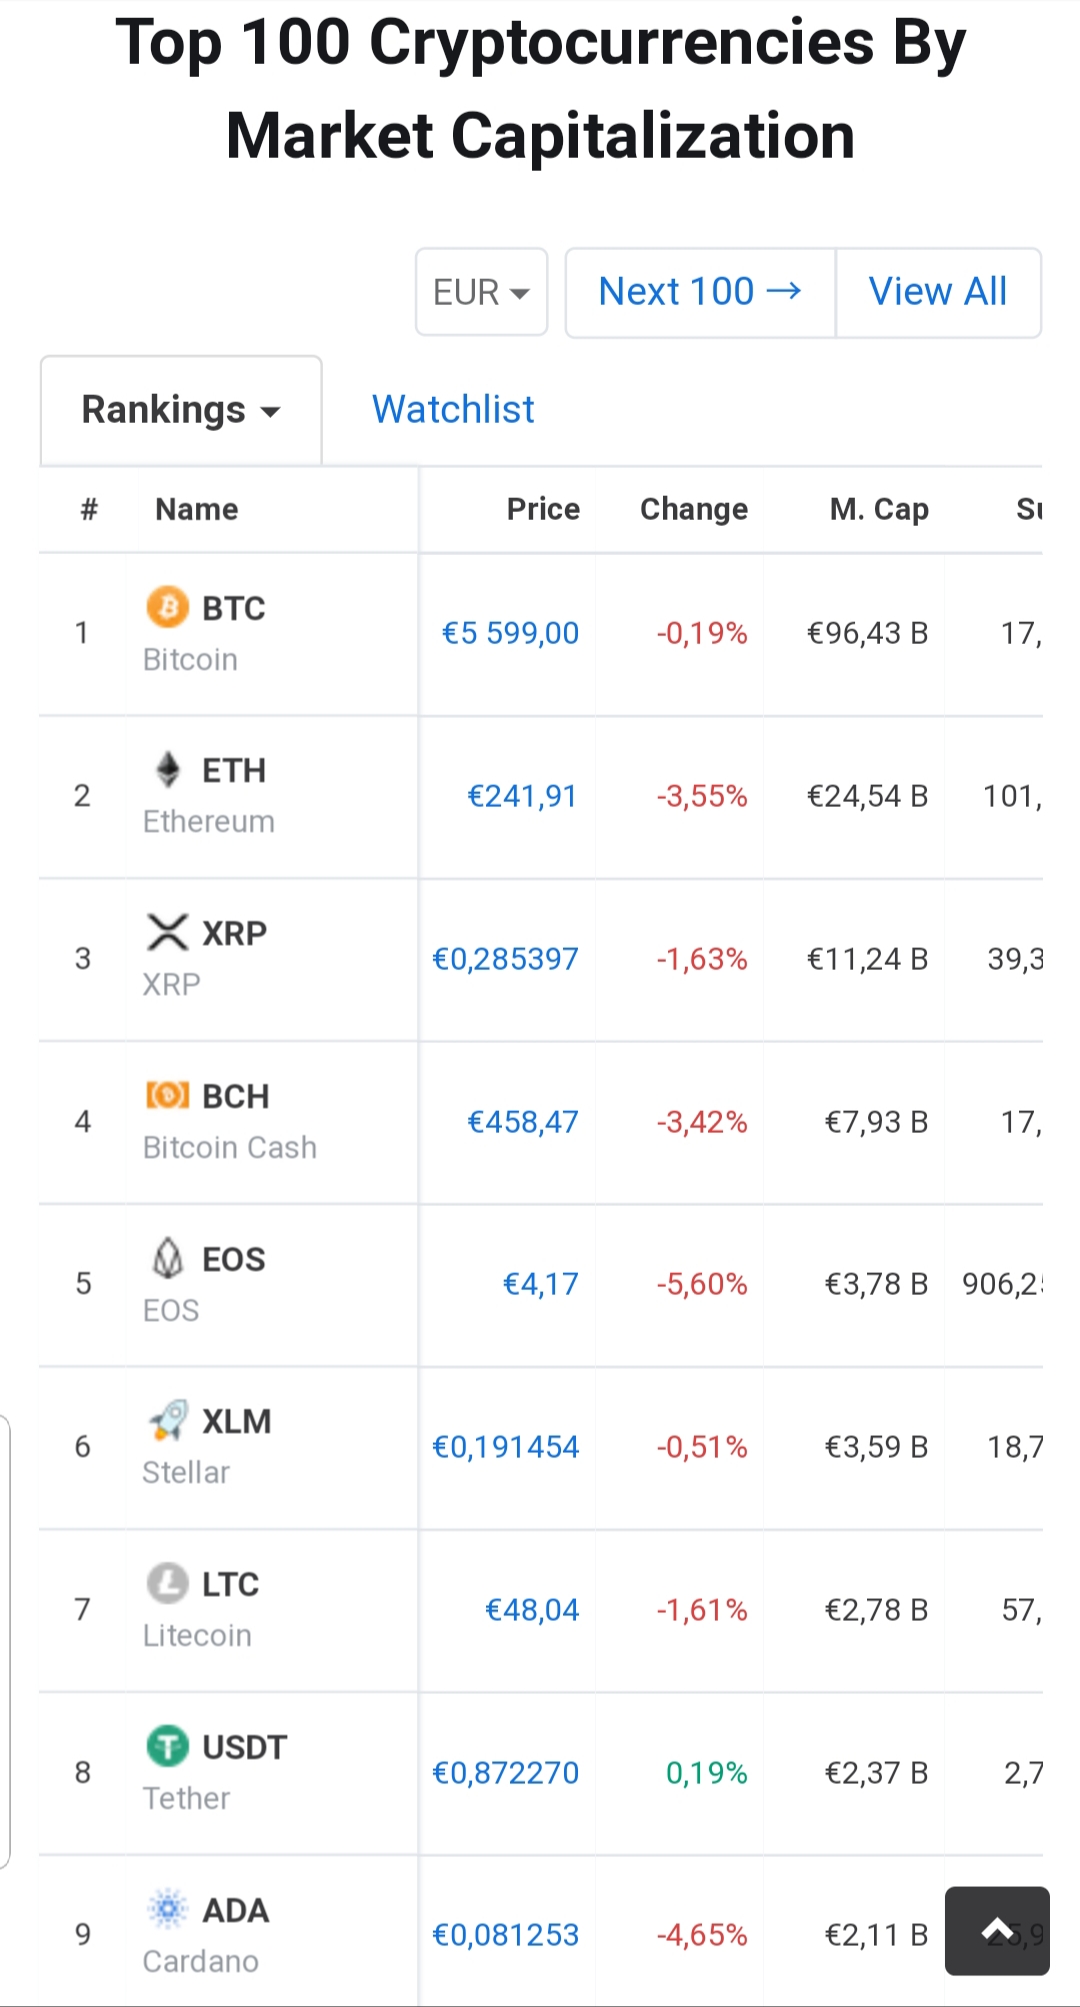Click the Bitcoin Cash logo icon
The image size is (1080, 2007).
[167, 1095]
